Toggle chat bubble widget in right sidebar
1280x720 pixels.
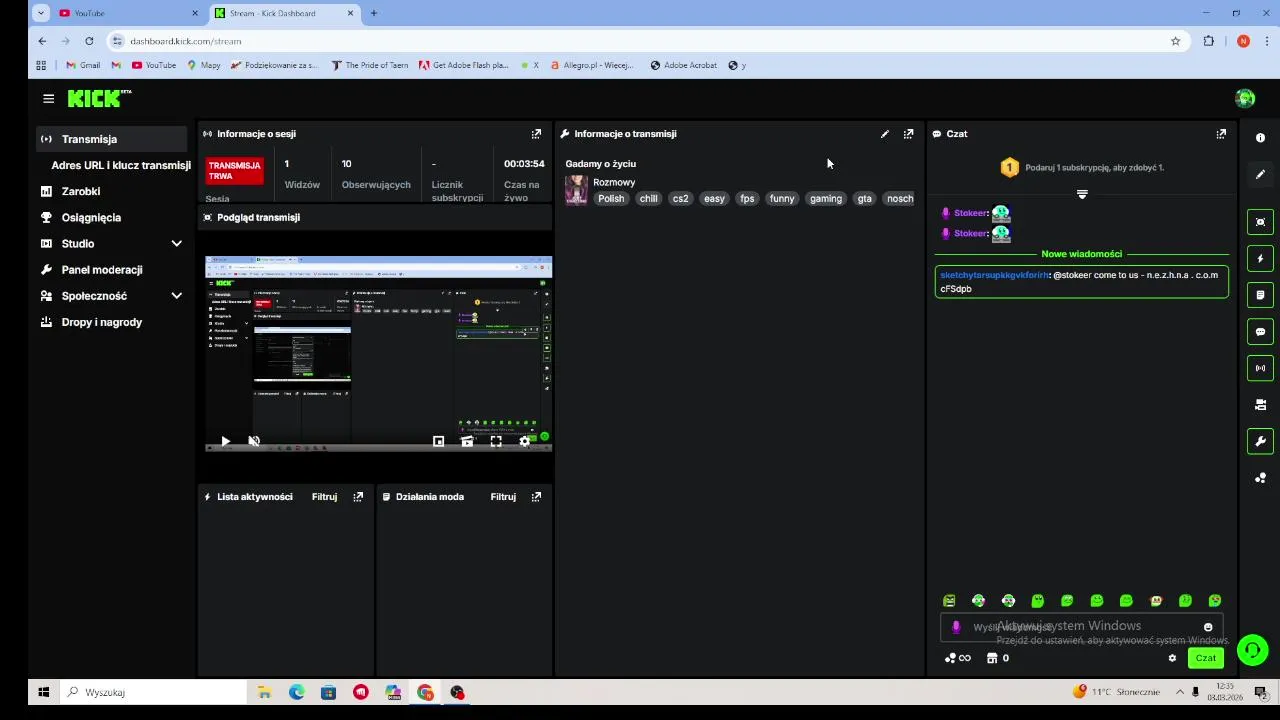coord(1260,331)
